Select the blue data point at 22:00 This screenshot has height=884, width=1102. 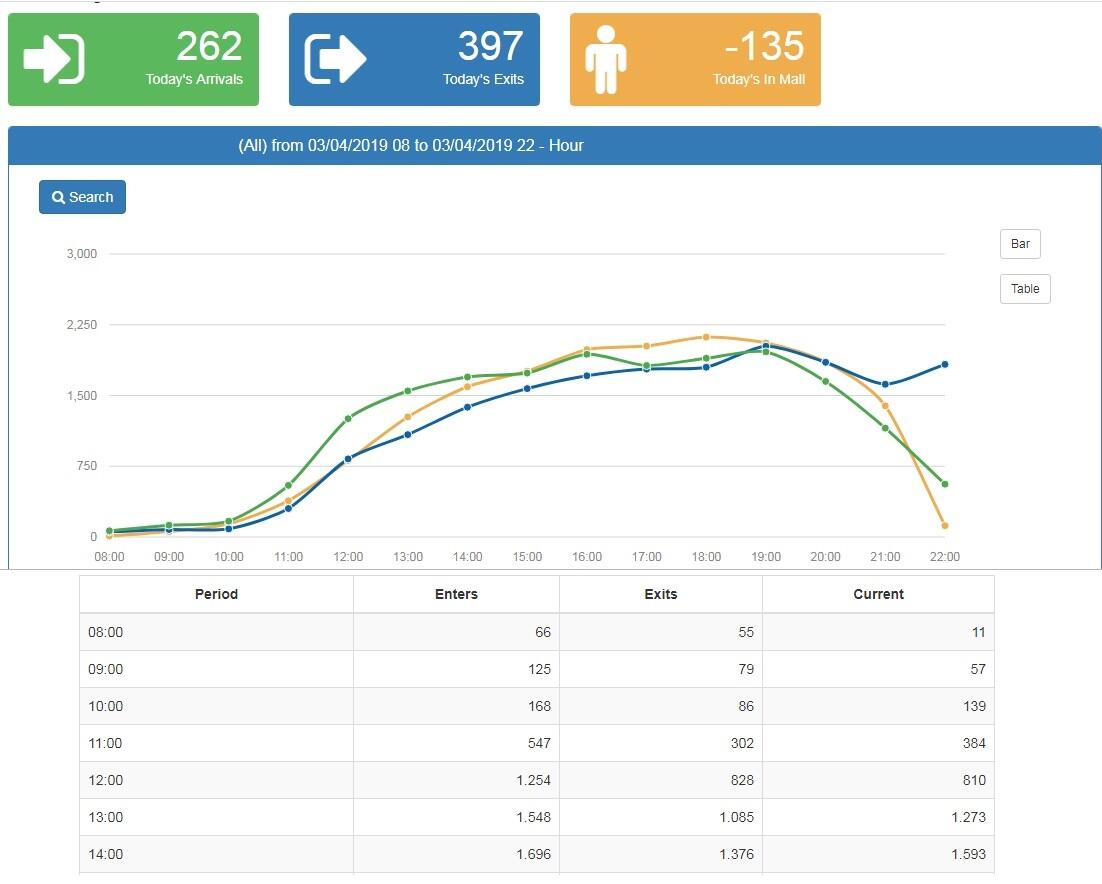(x=945, y=365)
